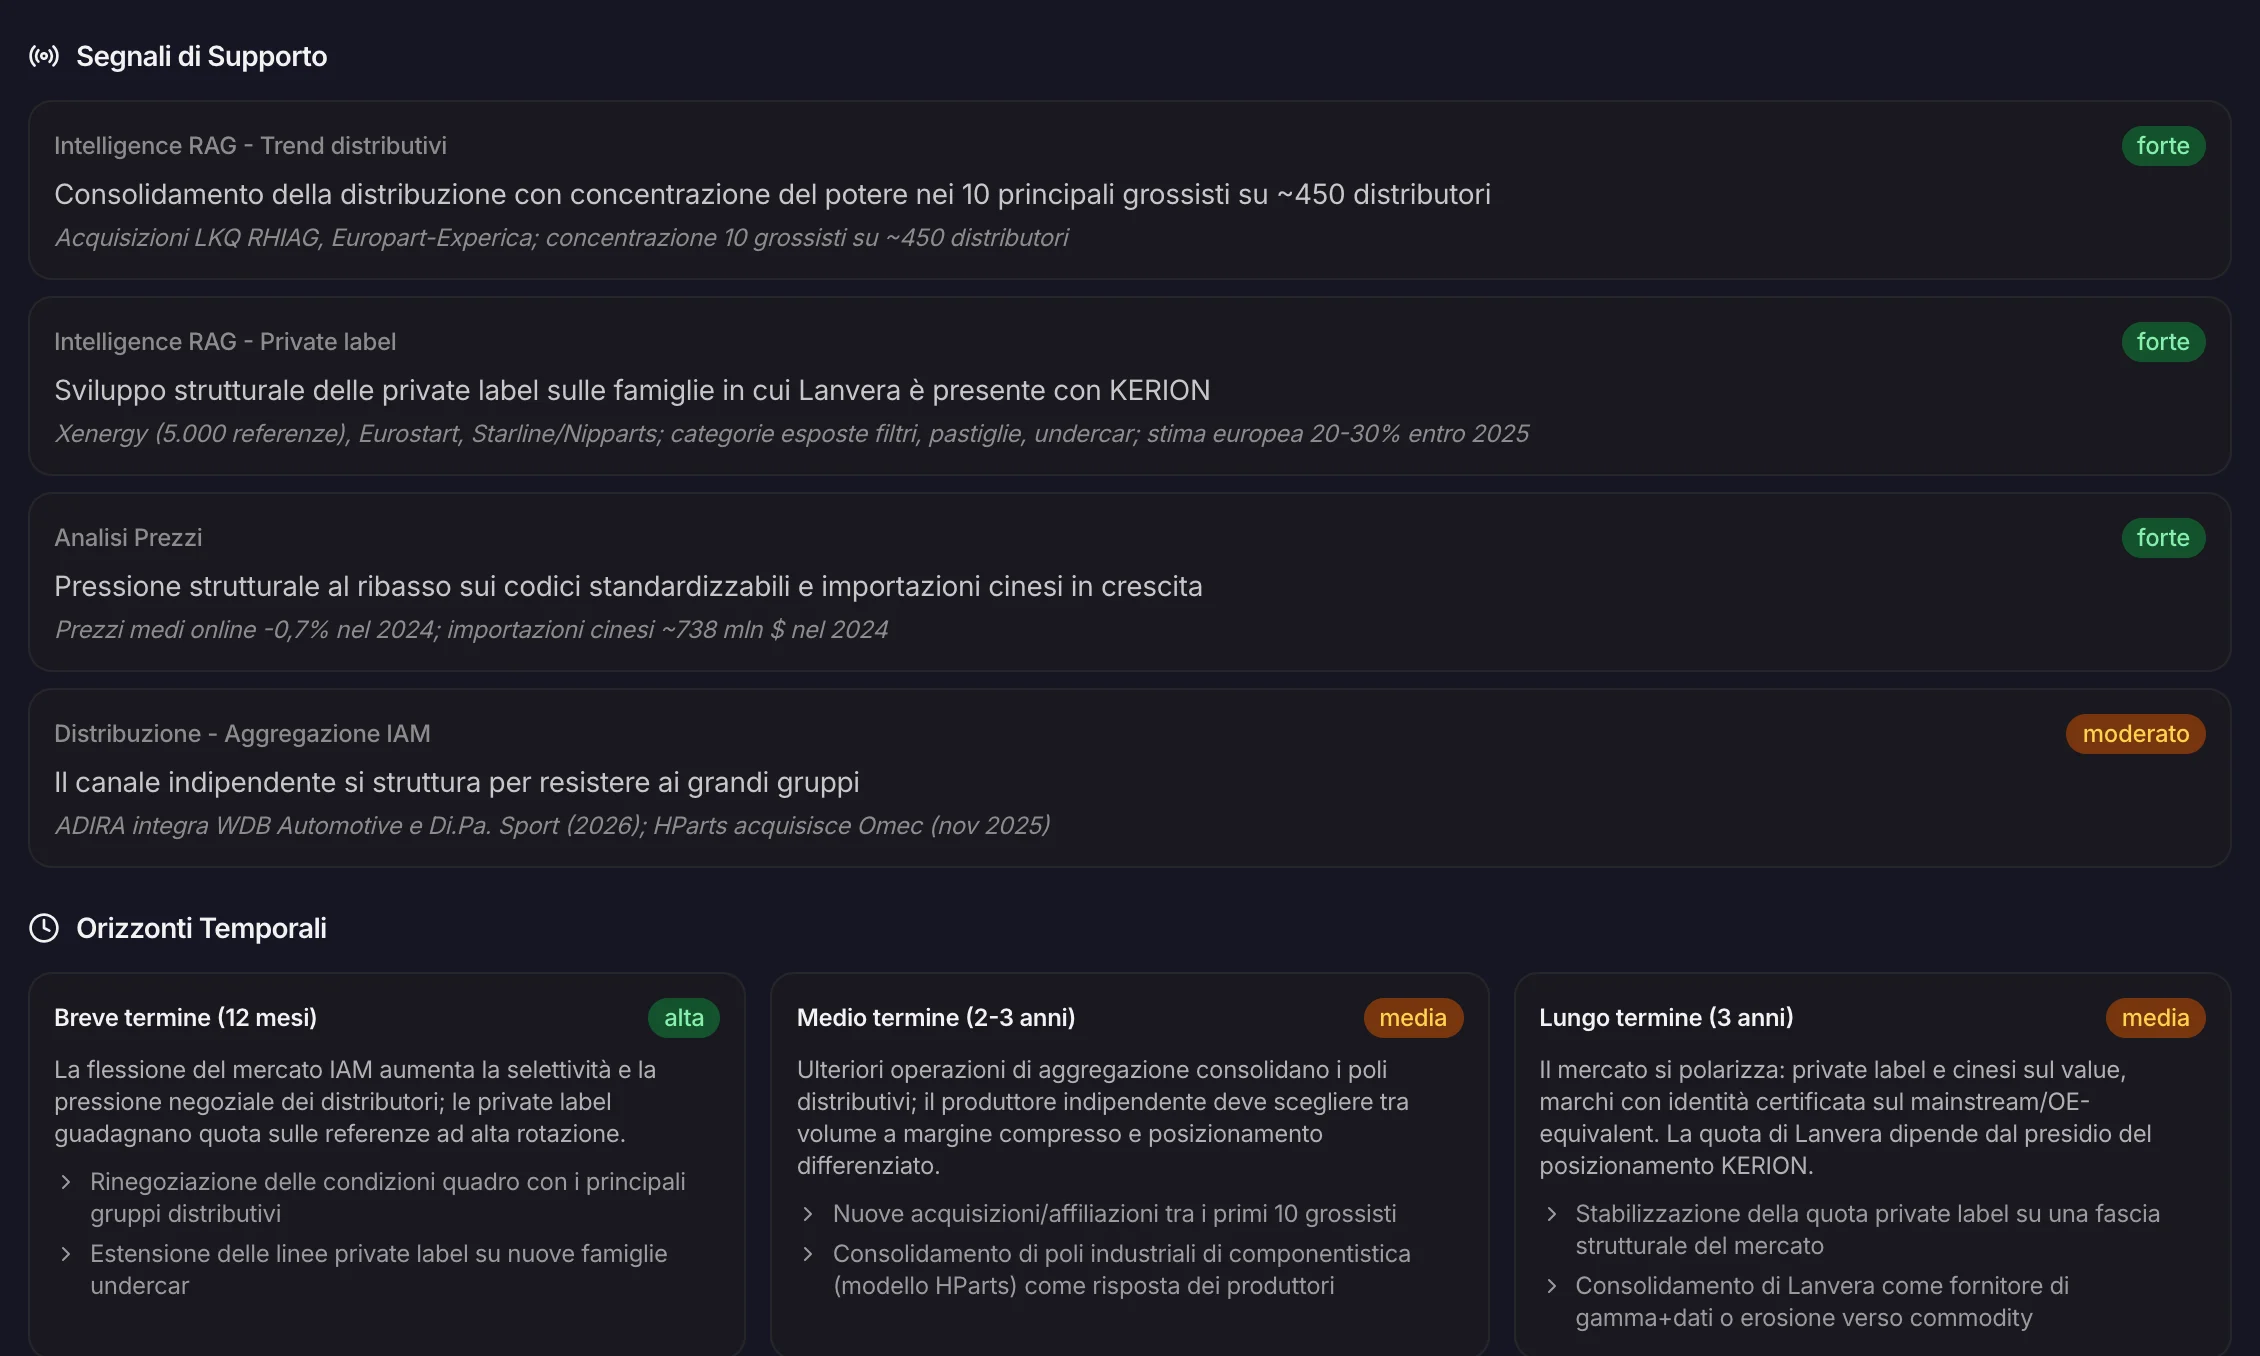Screen dimensions: 2260x1356
Task: Click chevron before Estensione delle linee private label
Action: [x=66, y=1254]
